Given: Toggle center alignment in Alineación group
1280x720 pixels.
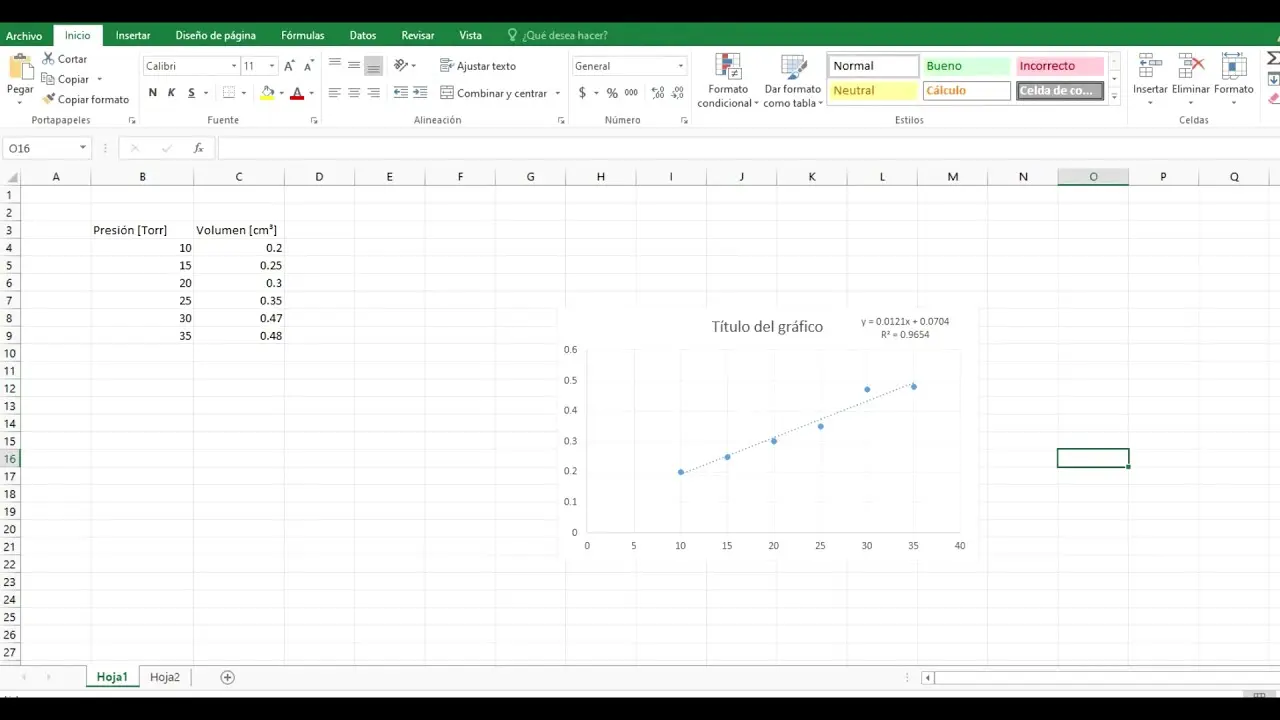Looking at the screenshot, I should click(x=352, y=92).
